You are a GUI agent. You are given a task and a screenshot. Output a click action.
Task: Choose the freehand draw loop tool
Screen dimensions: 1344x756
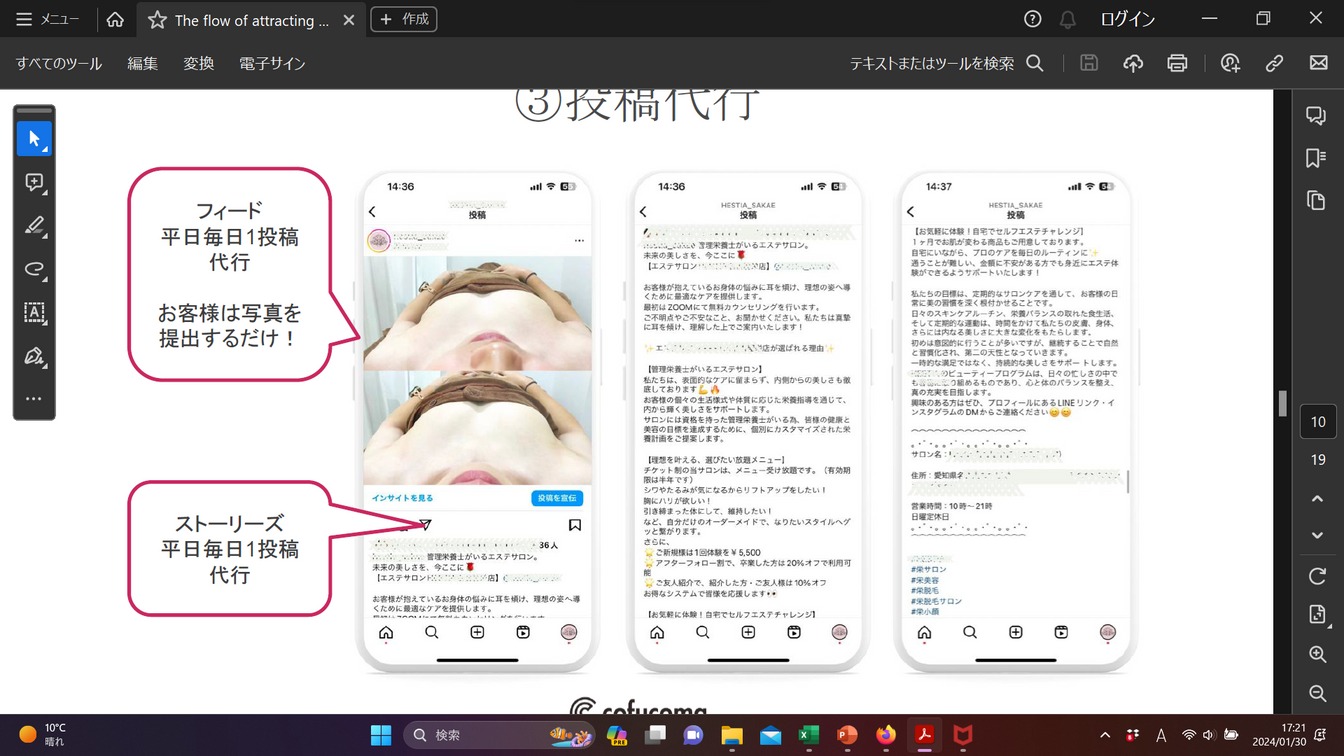tap(34, 269)
